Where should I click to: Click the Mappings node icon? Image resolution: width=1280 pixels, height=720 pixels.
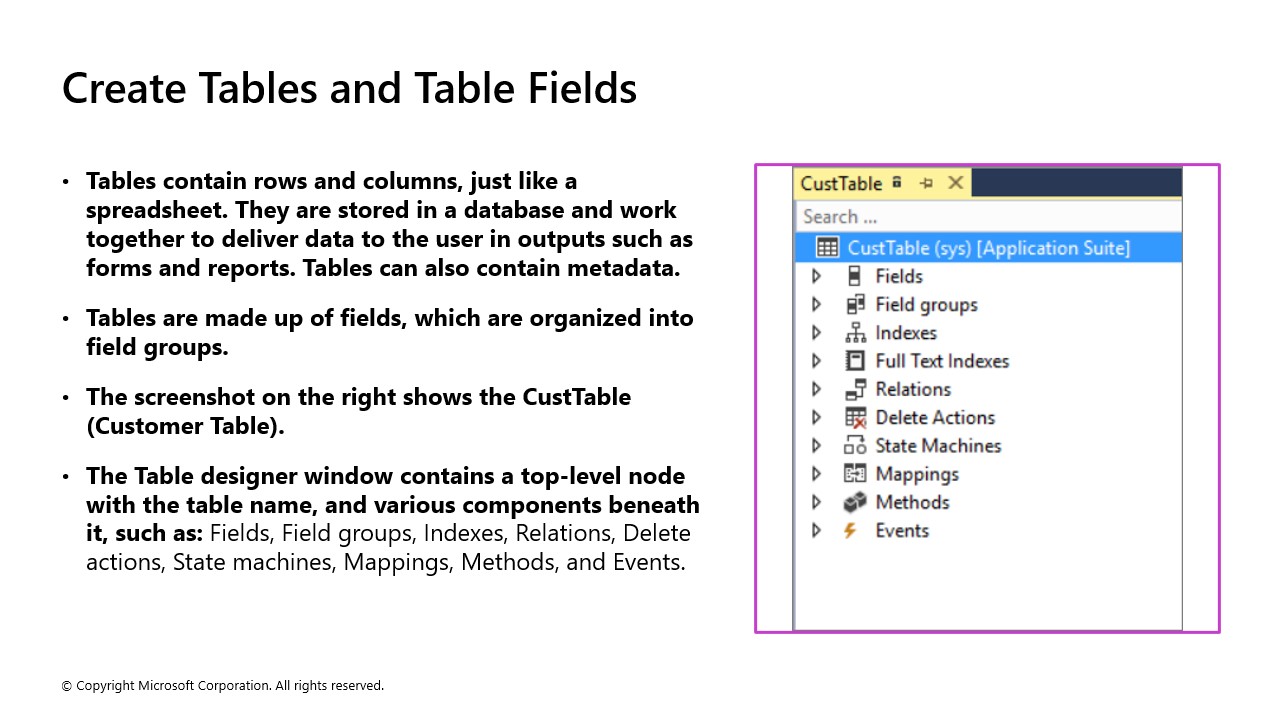[x=855, y=473]
